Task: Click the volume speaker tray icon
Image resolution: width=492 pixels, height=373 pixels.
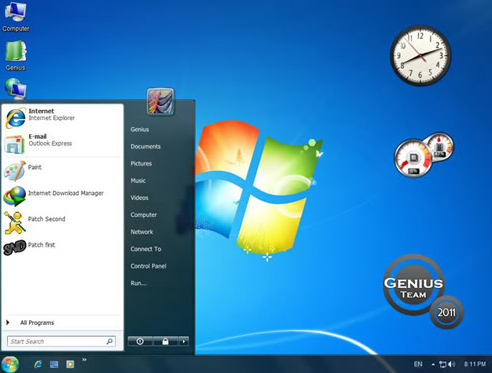Action: [x=452, y=364]
